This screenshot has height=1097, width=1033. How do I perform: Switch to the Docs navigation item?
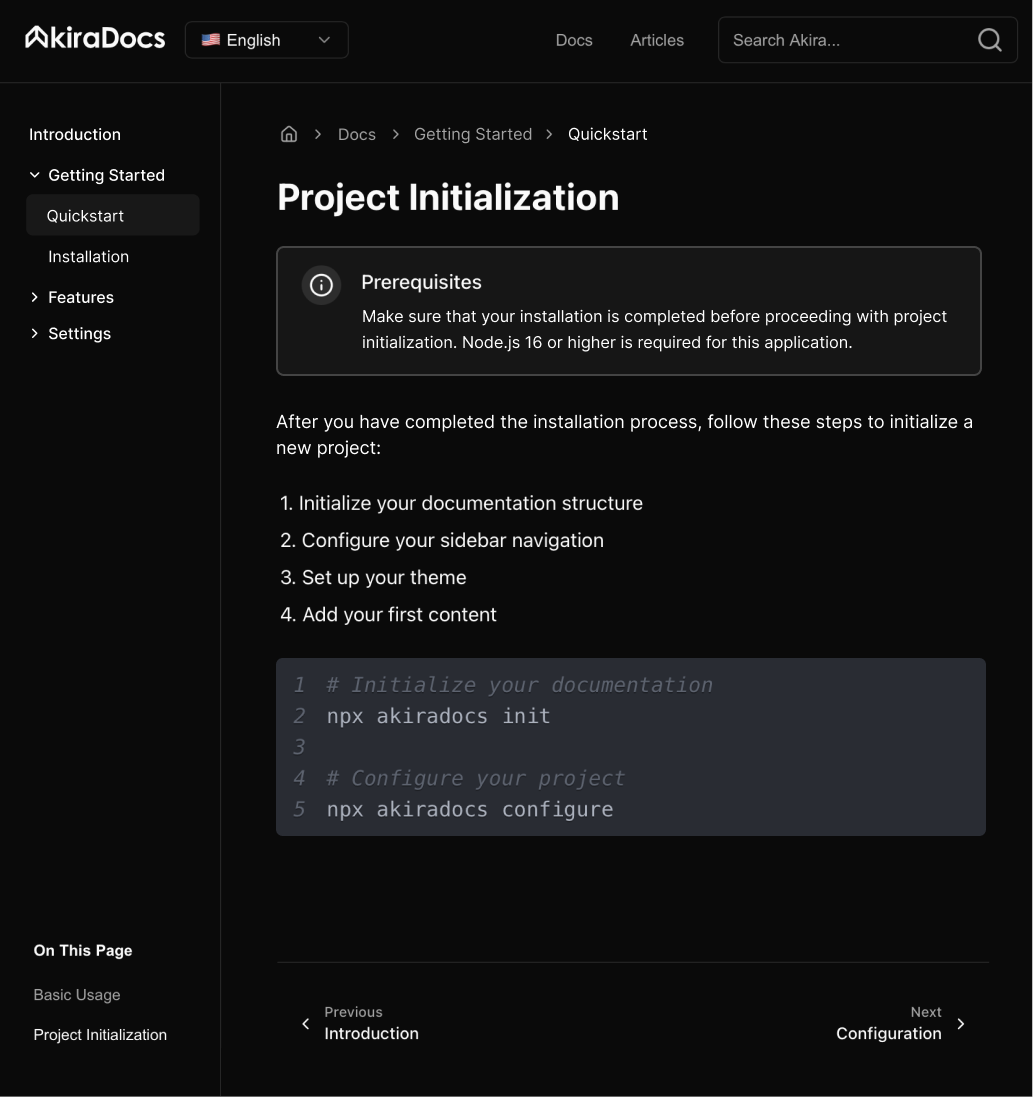574,40
